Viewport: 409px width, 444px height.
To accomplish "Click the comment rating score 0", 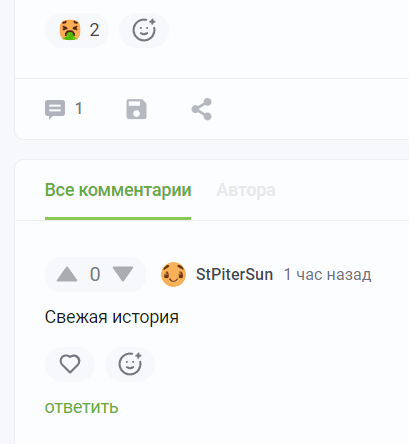I will coord(95,274).
